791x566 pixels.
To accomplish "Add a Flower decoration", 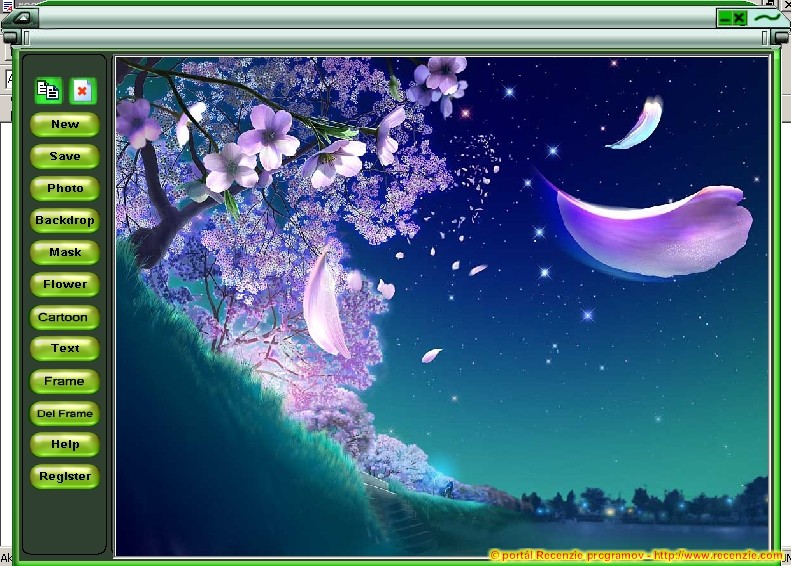I will (x=65, y=285).
